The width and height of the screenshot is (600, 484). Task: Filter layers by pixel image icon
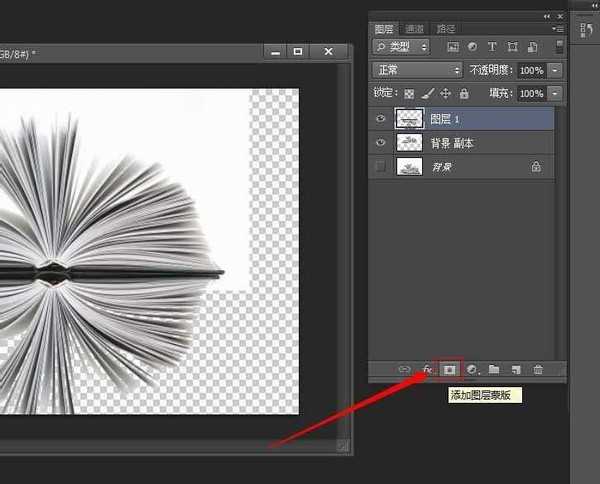point(453,47)
